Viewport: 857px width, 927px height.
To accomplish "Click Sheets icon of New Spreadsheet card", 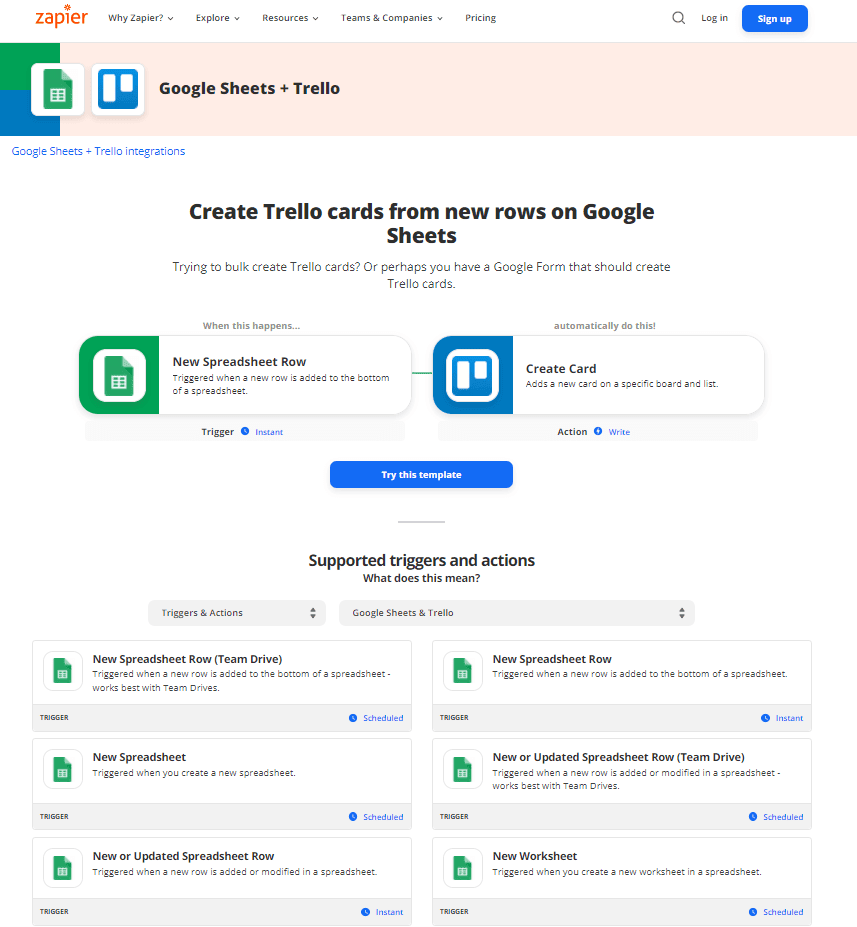I will (x=63, y=769).
